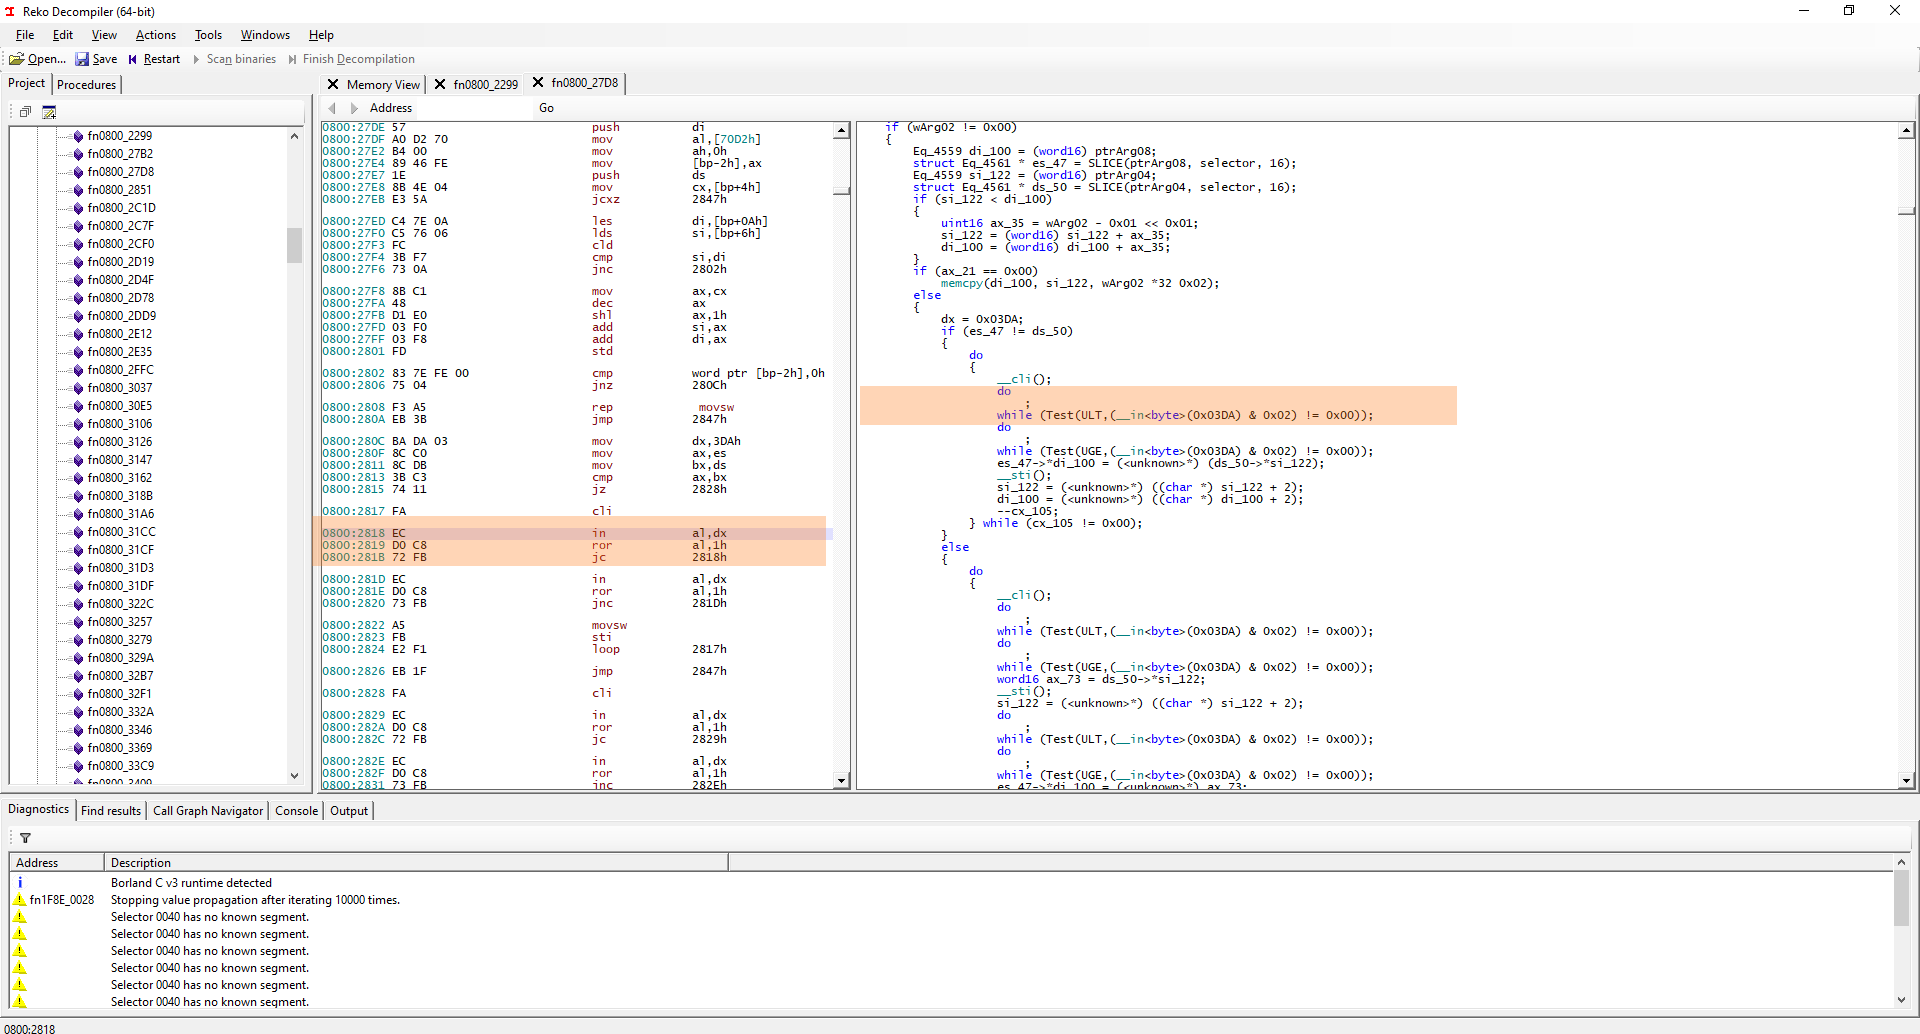Switch to the Procedures tab

pos(86,84)
